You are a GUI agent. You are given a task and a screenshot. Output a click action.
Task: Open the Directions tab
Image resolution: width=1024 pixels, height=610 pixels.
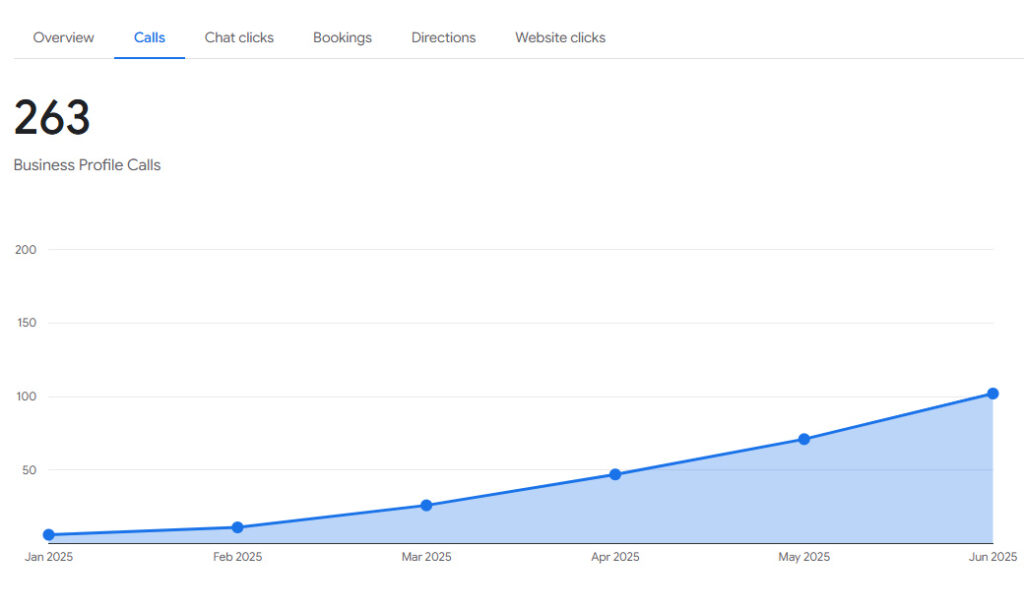443,38
